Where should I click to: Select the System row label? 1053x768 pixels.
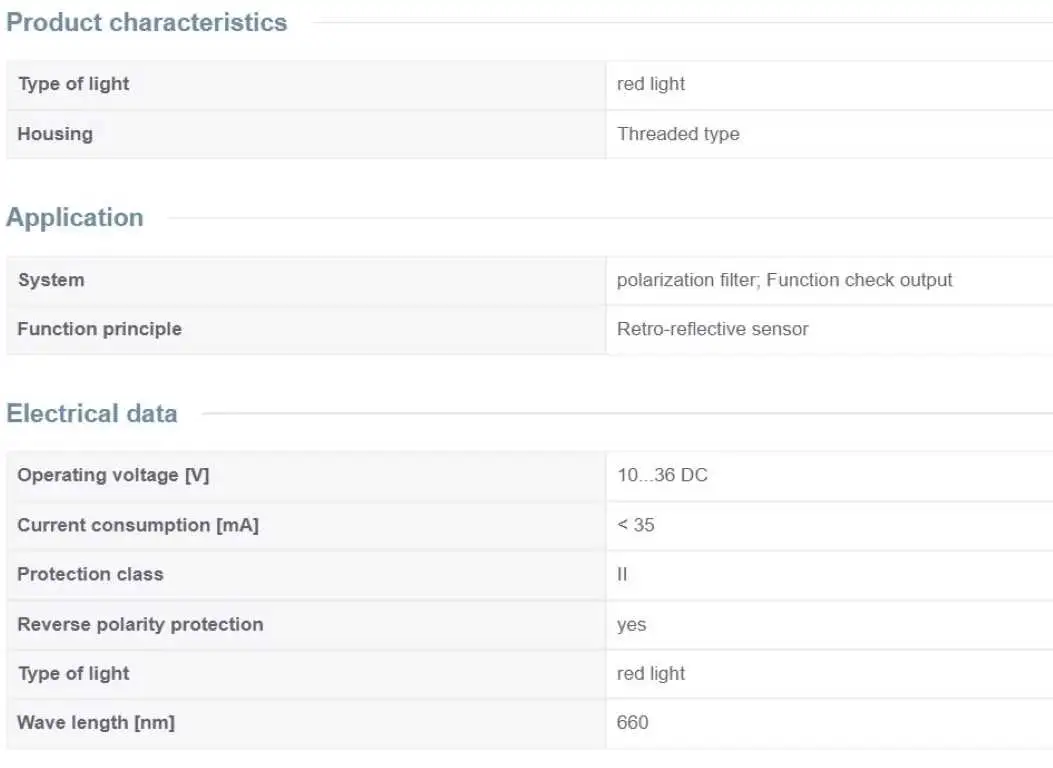[51, 280]
